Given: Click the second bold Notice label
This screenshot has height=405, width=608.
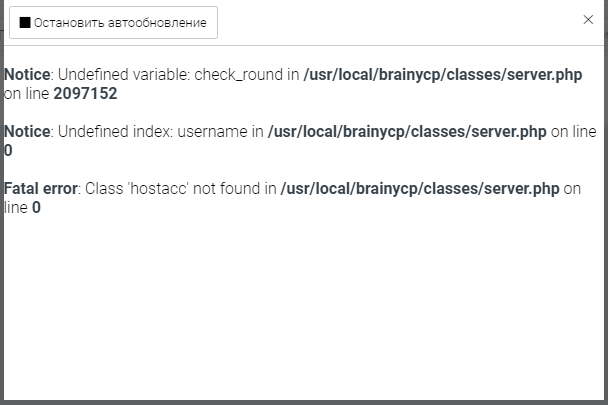Looking at the screenshot, I should (x=27, y=132).
